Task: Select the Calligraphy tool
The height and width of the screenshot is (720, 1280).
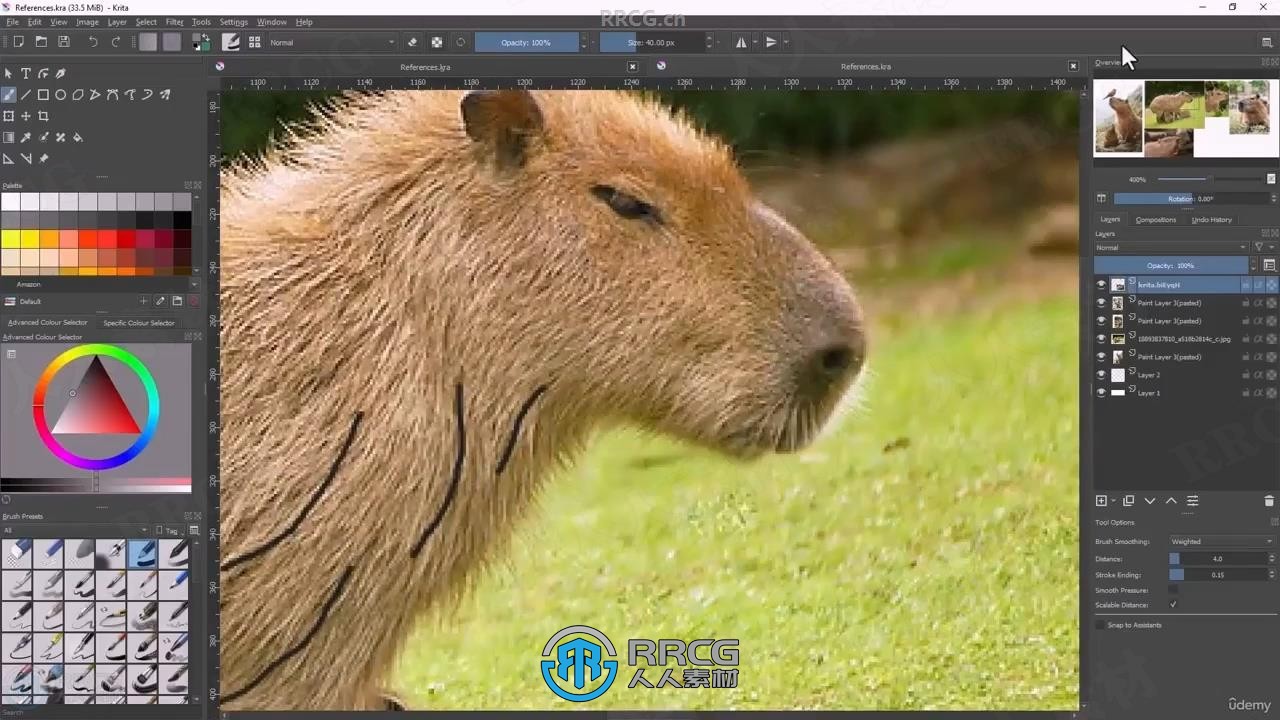Action: click(60, 73)
